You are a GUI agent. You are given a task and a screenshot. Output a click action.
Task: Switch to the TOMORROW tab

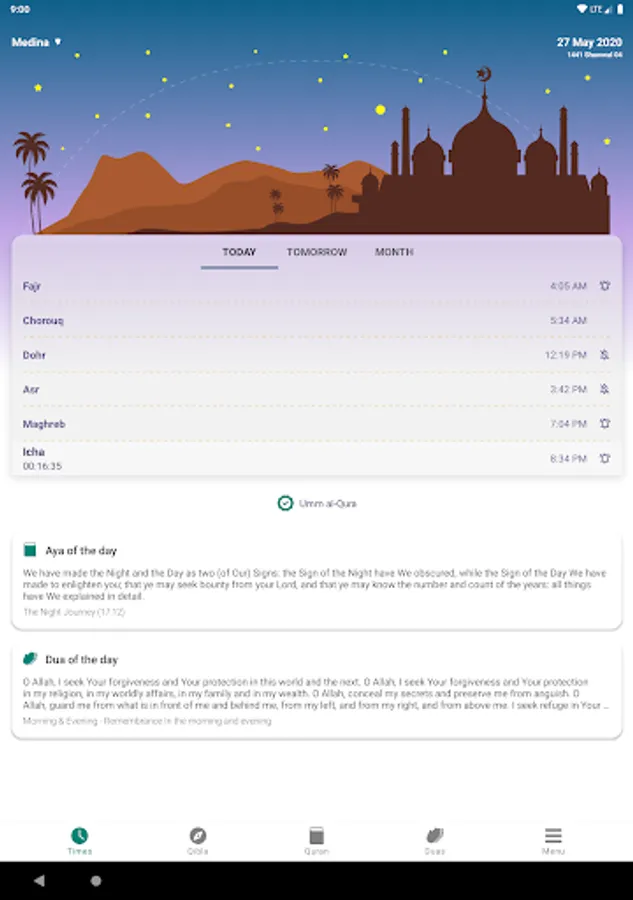pos(317,252)
